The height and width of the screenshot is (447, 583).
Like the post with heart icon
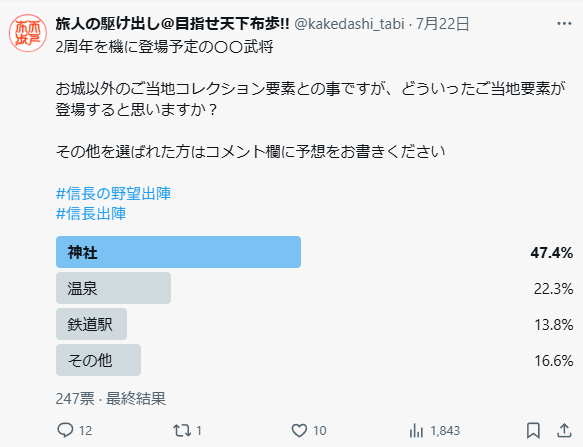299,431
